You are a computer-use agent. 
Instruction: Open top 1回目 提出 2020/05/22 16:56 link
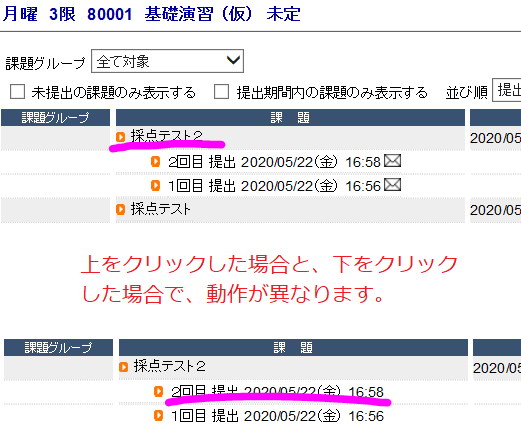[274, 186]
